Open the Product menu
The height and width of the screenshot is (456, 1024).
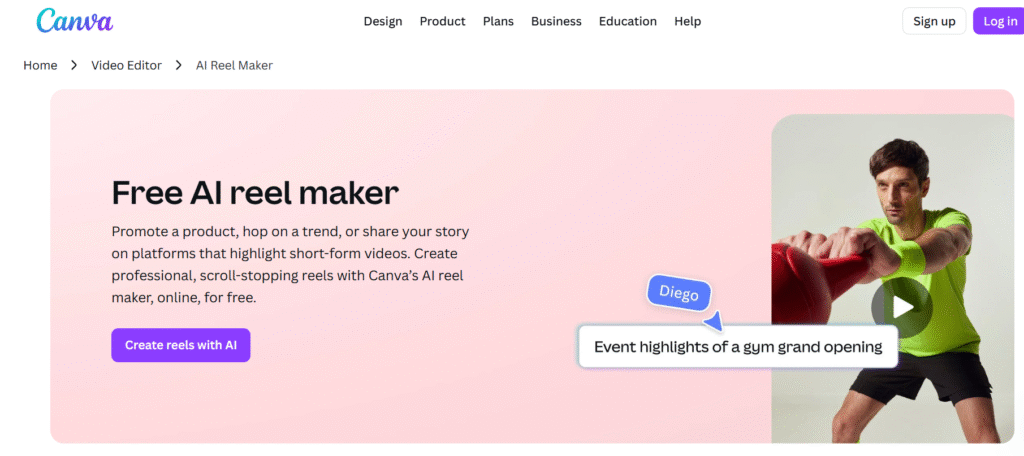pos(442,22)
